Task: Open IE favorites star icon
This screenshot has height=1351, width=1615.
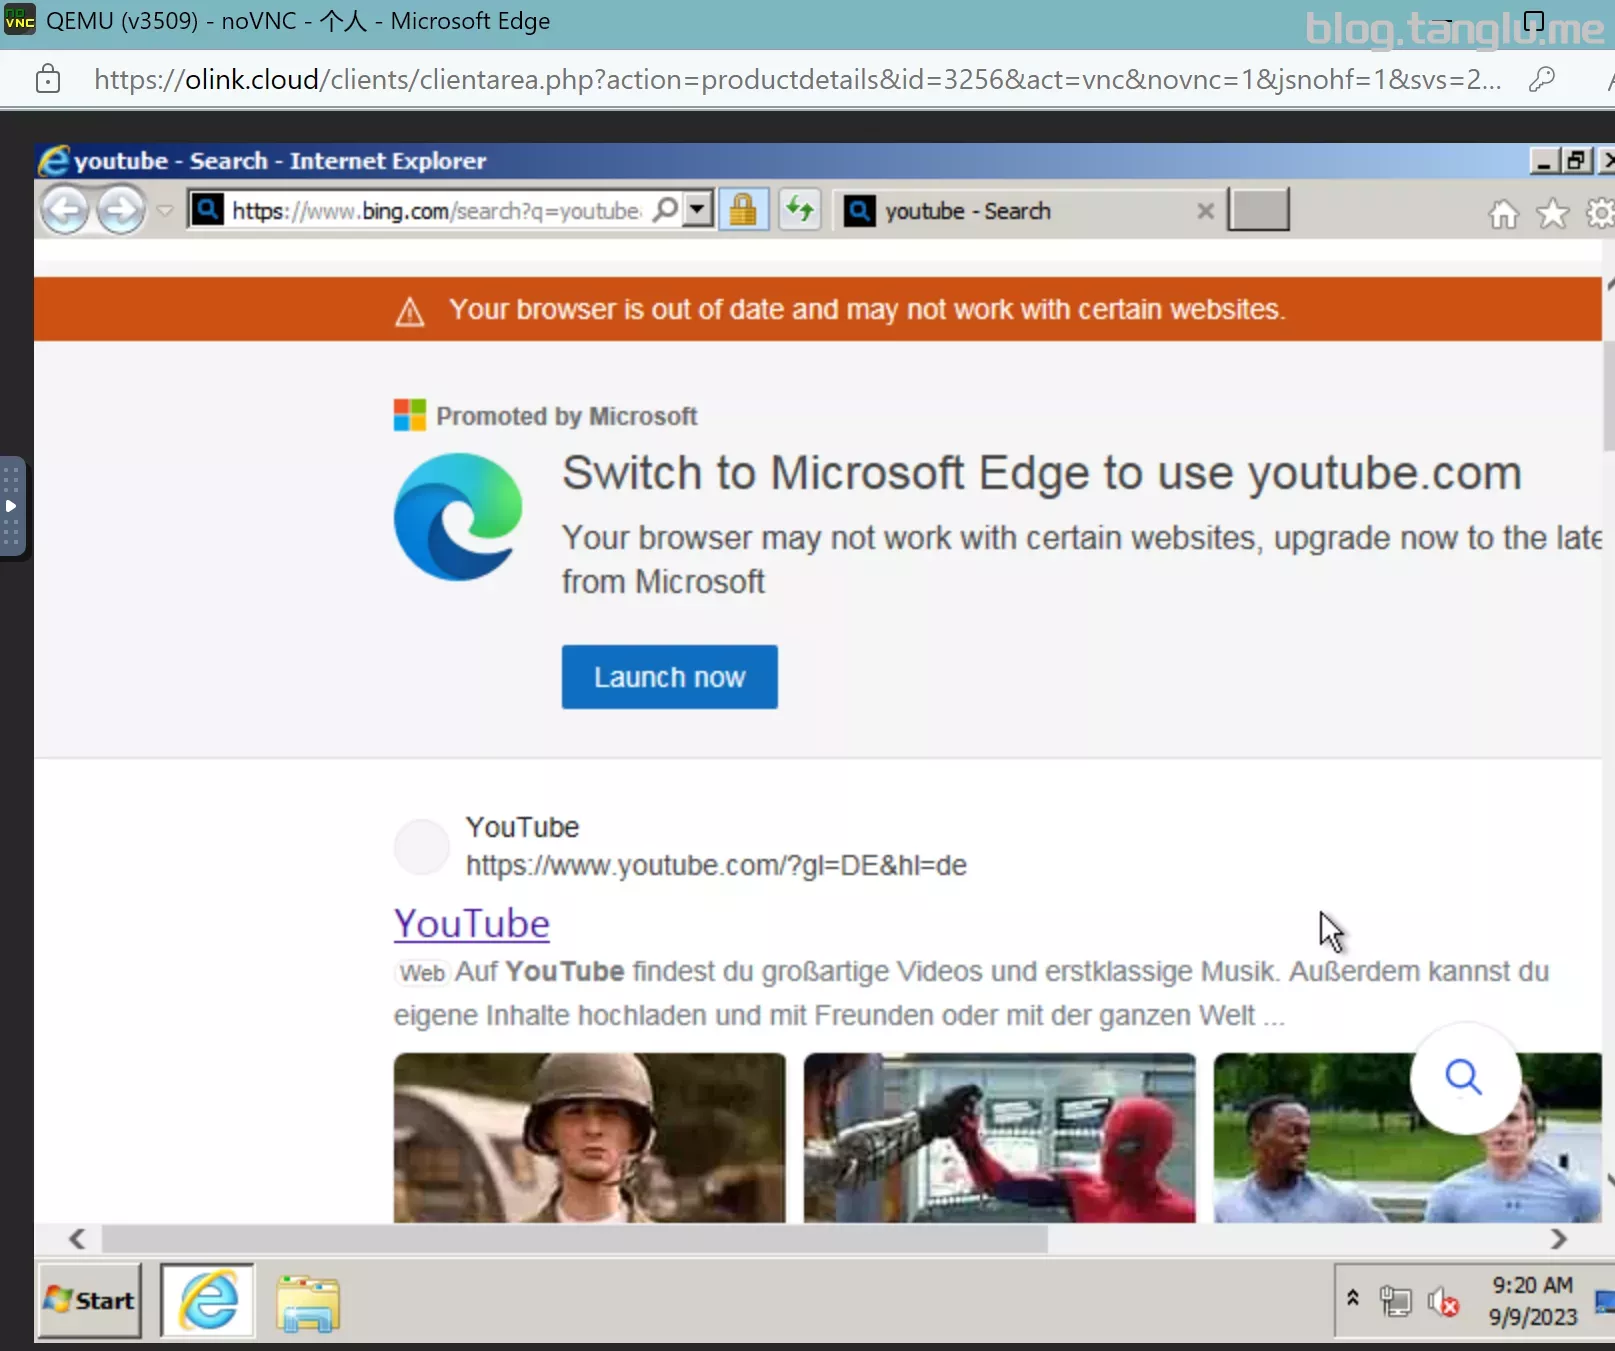Action: (x=1552, y=213)
